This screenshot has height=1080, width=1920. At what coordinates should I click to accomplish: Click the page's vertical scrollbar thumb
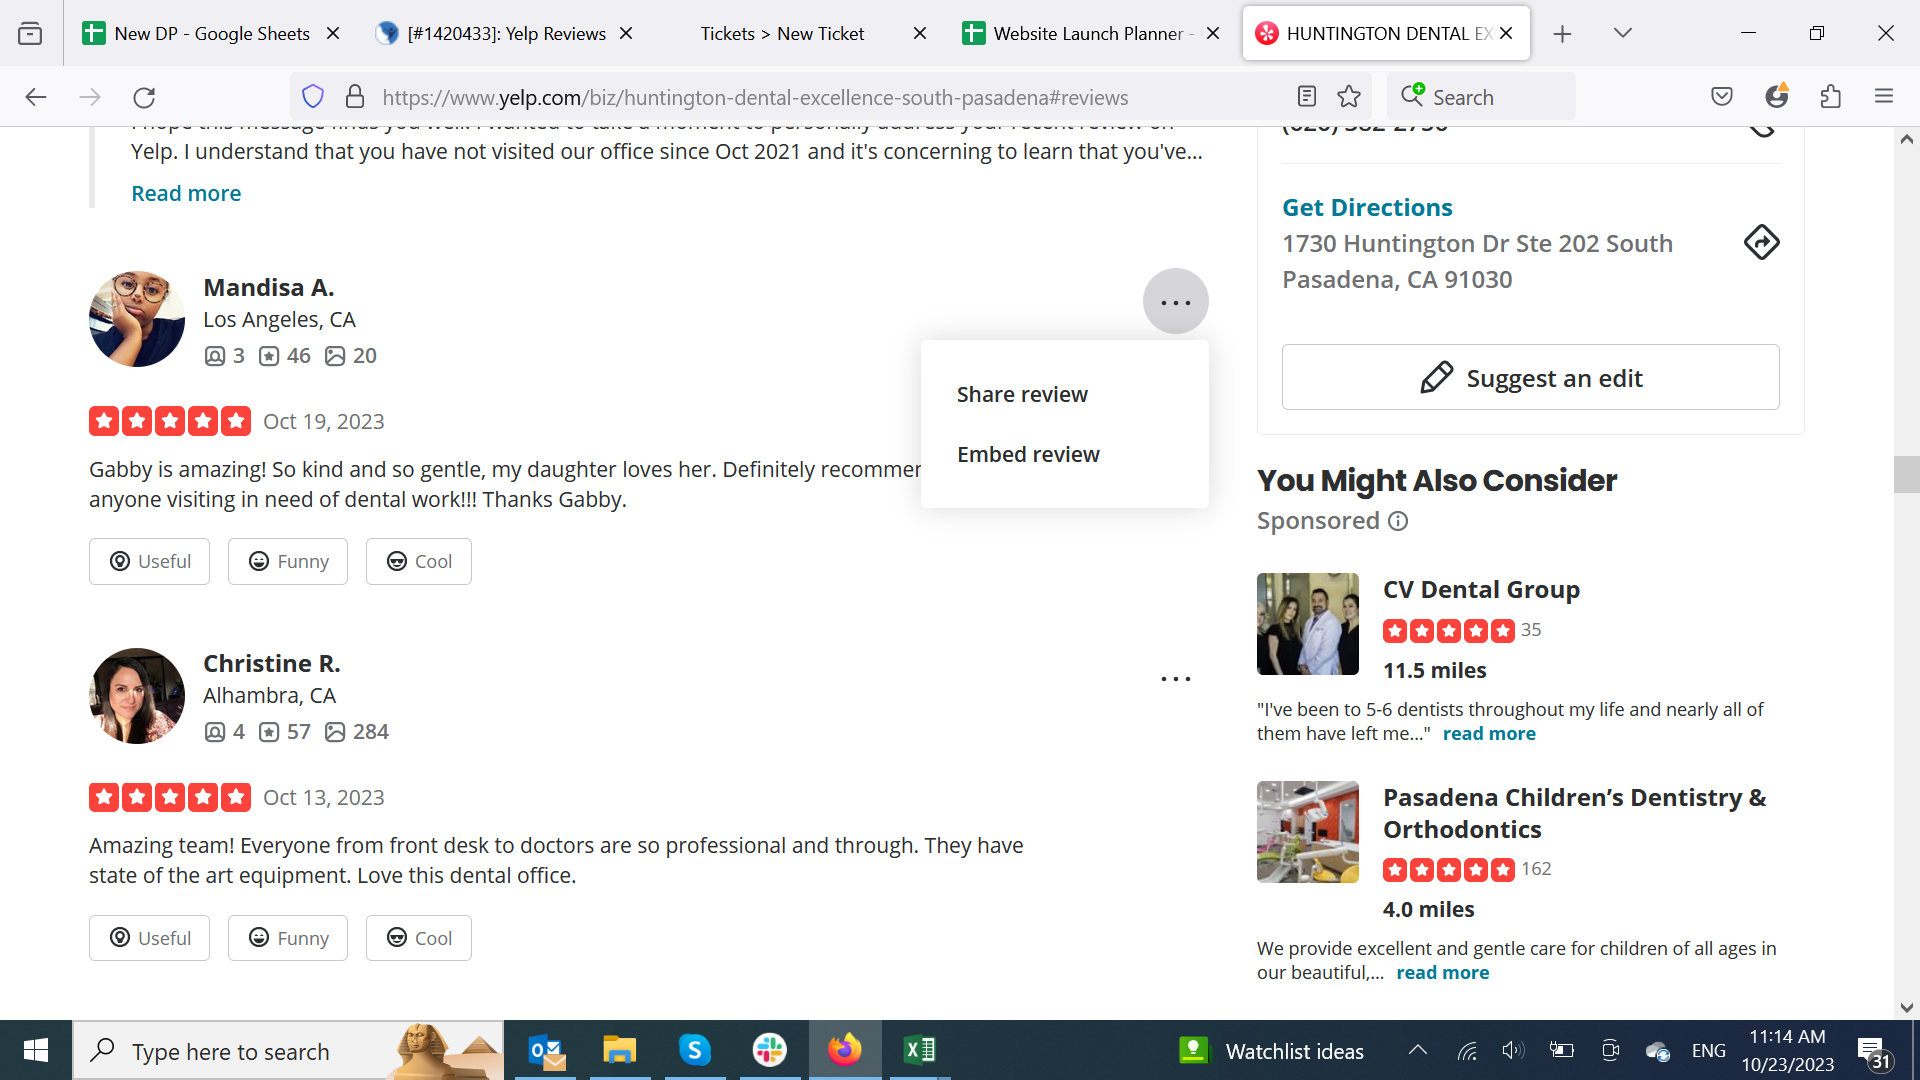click(1906, 474)
